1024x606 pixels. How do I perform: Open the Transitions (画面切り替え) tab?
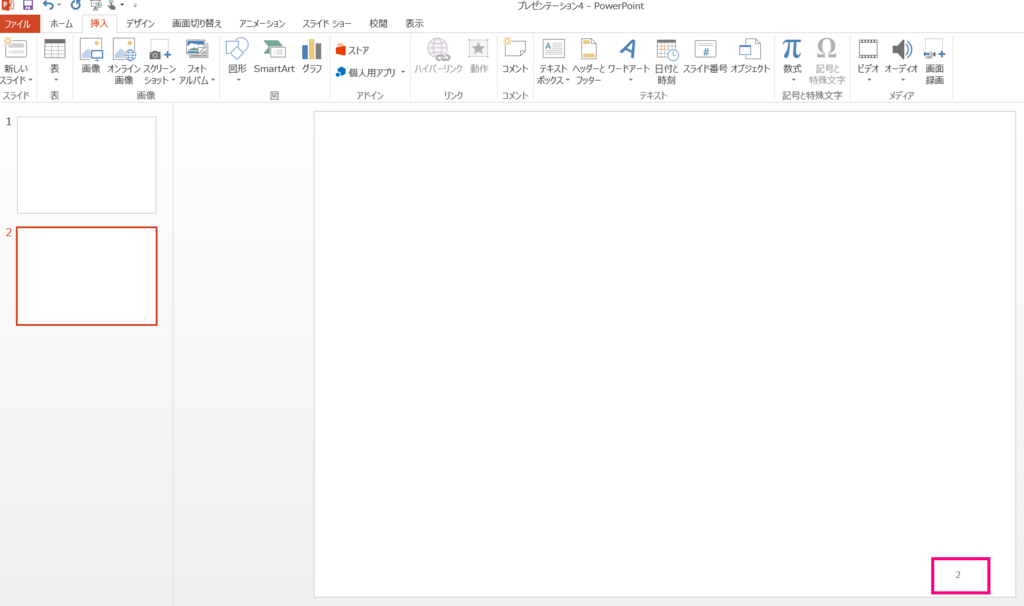tap(197, 24)
